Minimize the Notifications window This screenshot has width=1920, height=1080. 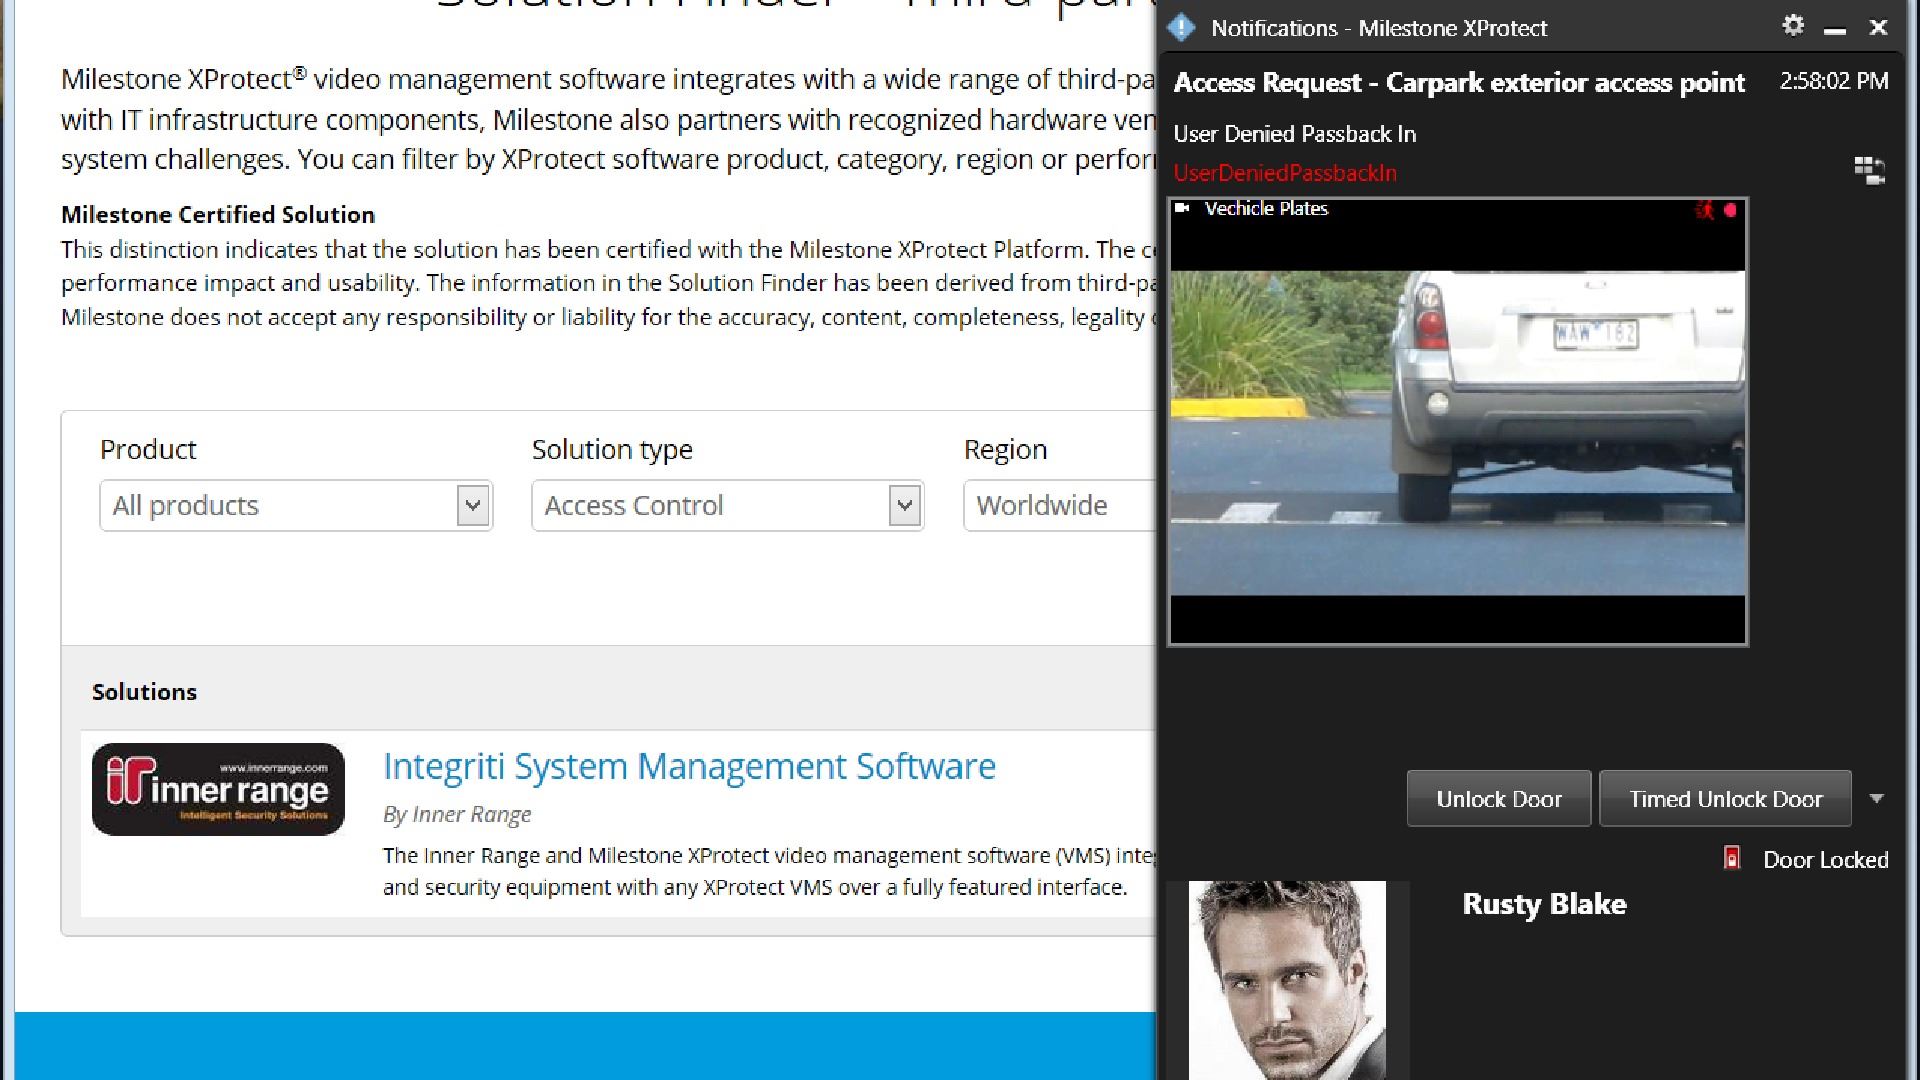(x=1835, y=30)
